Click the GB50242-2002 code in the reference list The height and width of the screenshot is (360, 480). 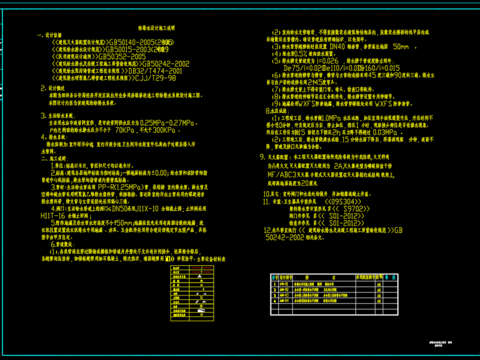(x=166, y=64)
